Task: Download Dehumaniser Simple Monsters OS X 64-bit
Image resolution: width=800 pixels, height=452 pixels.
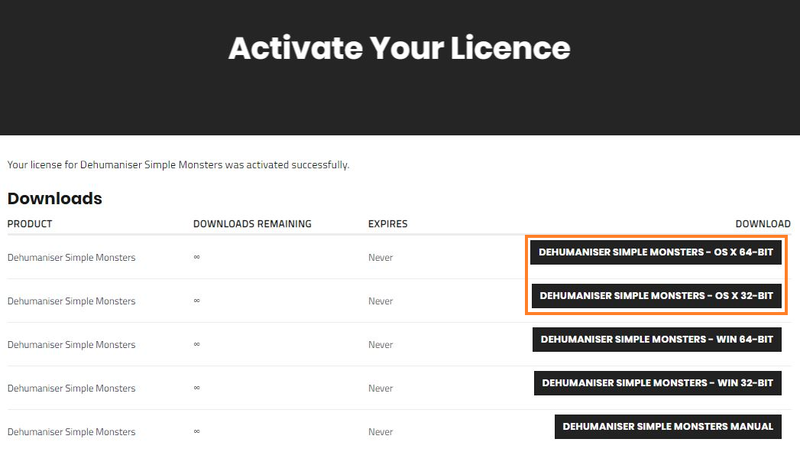Action: coord(656,252)
